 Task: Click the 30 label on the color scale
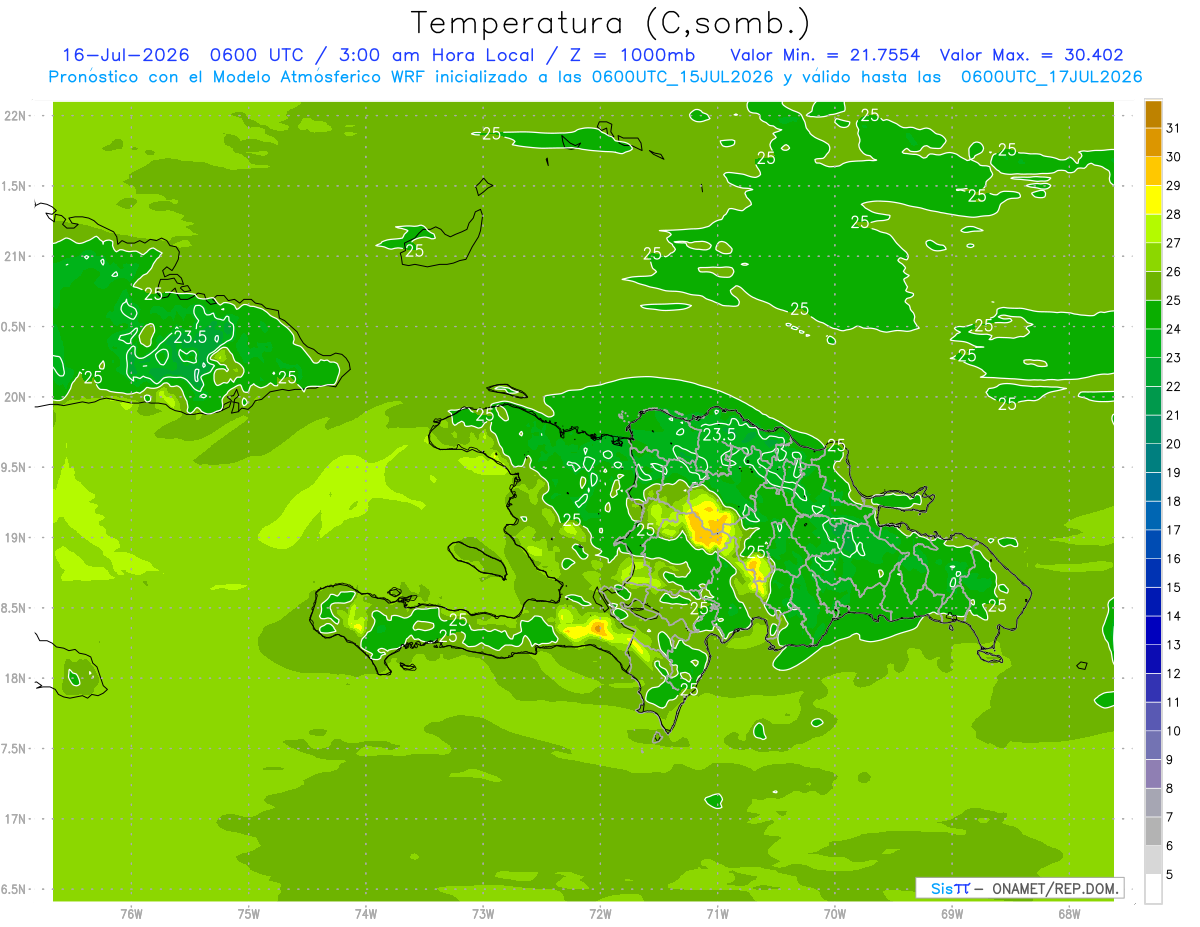(x=1173, y=157)
